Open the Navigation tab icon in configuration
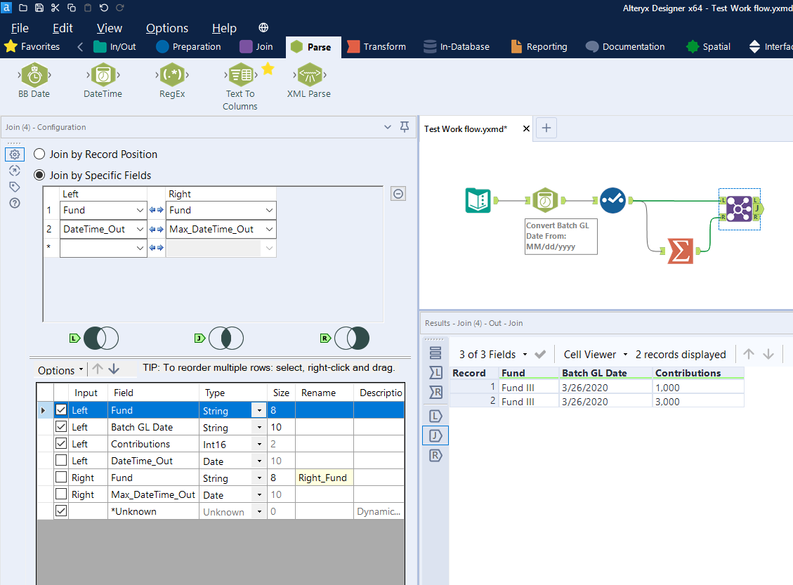This screenshot has width=793, height=585. tap(15, 170)
